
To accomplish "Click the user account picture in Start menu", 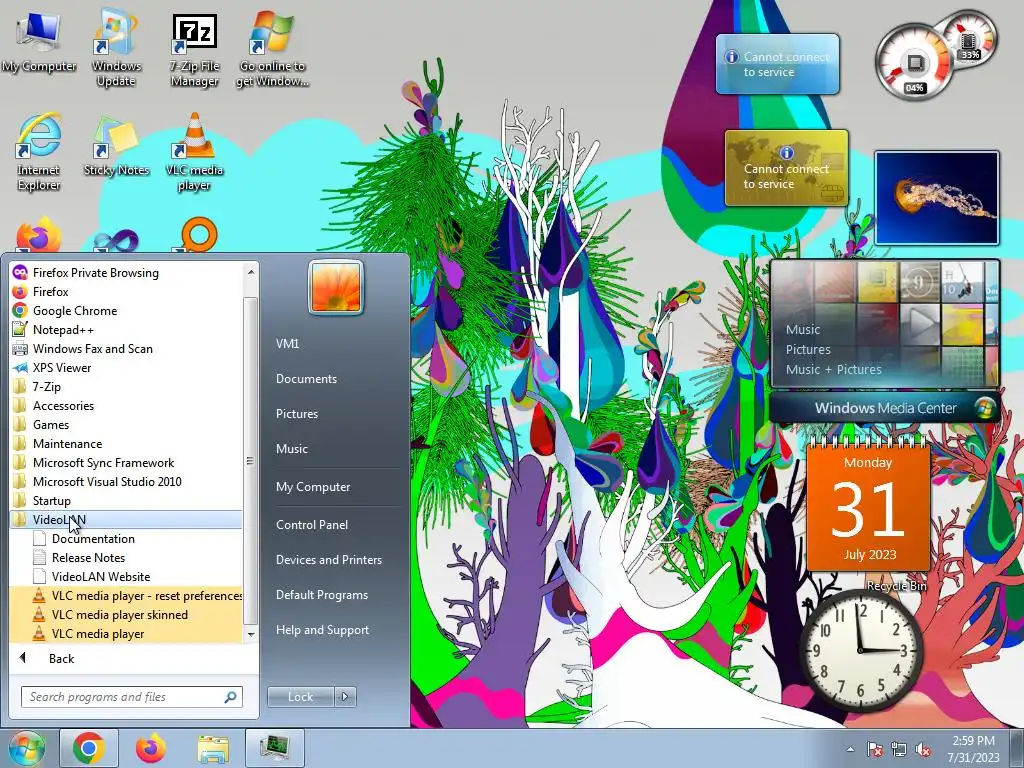I will 336,287.
